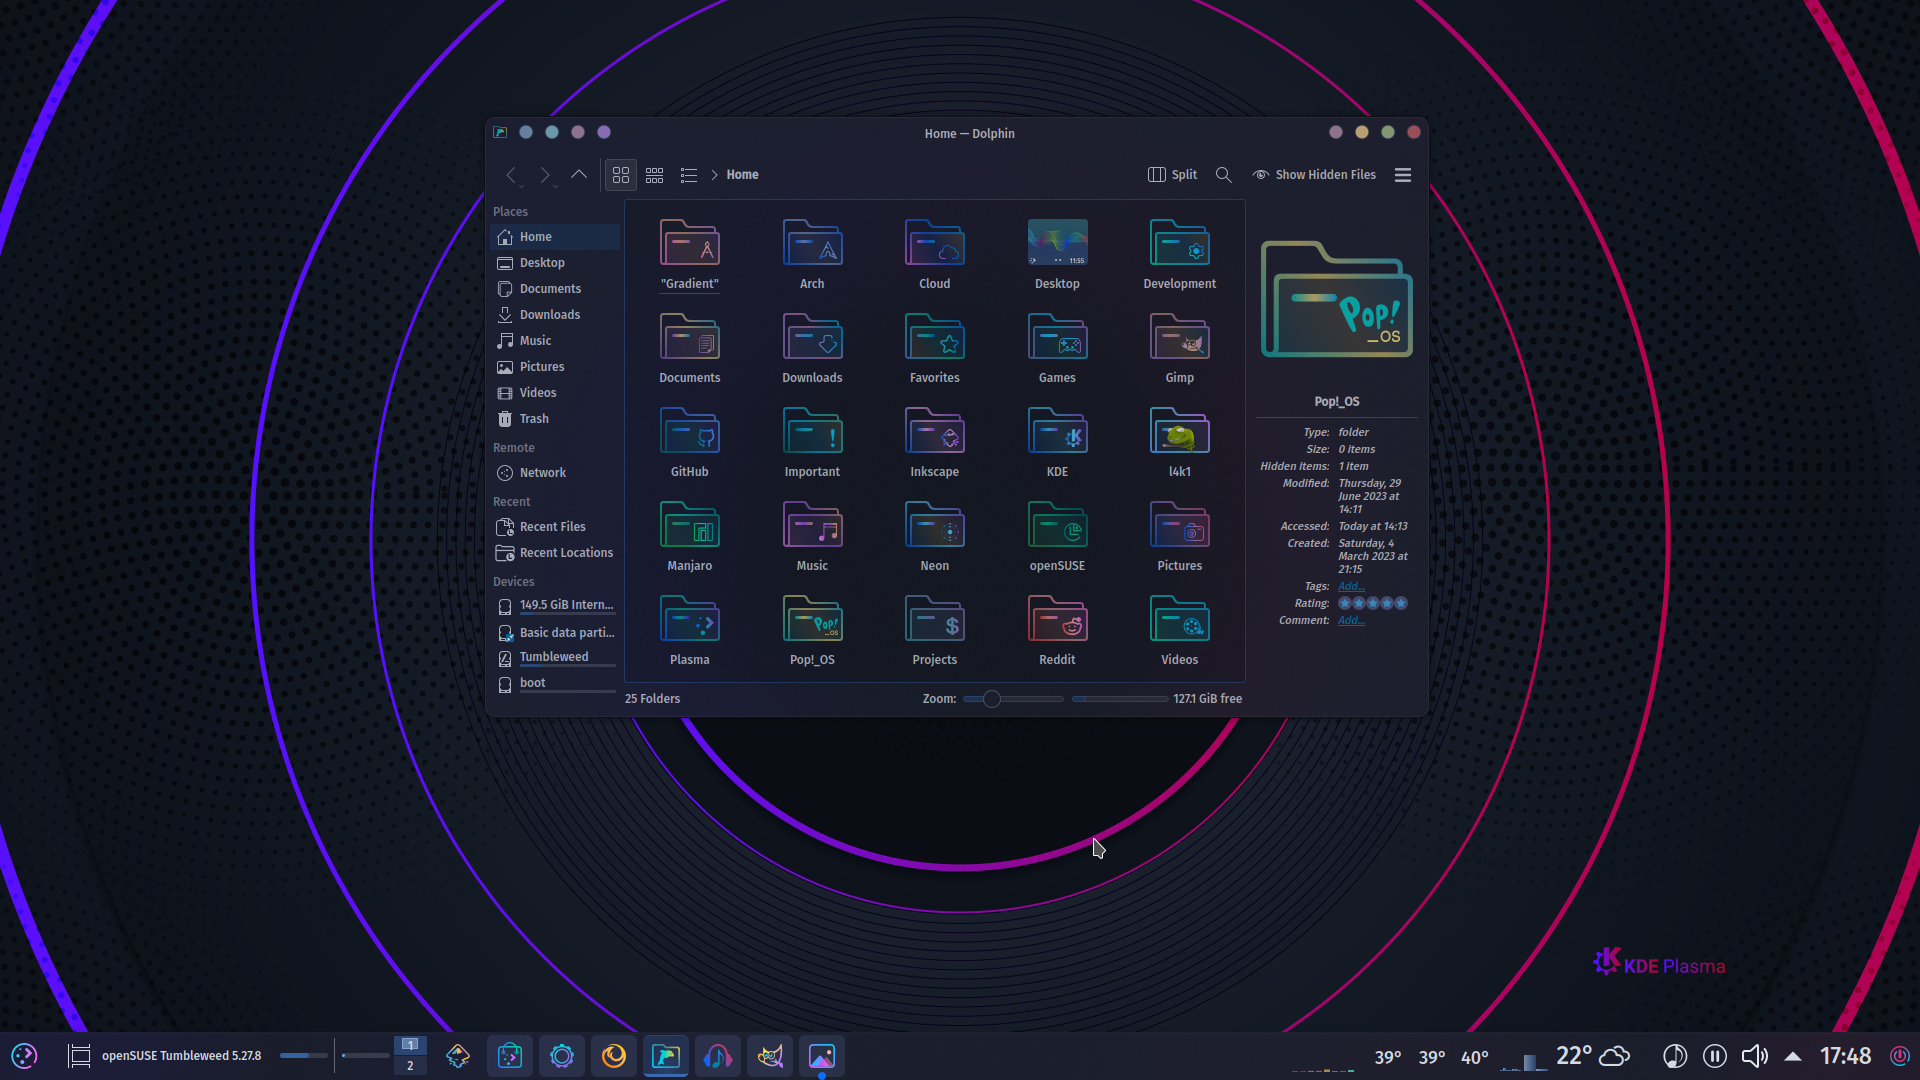Open the Games folder

click(x=1057, y=348)
